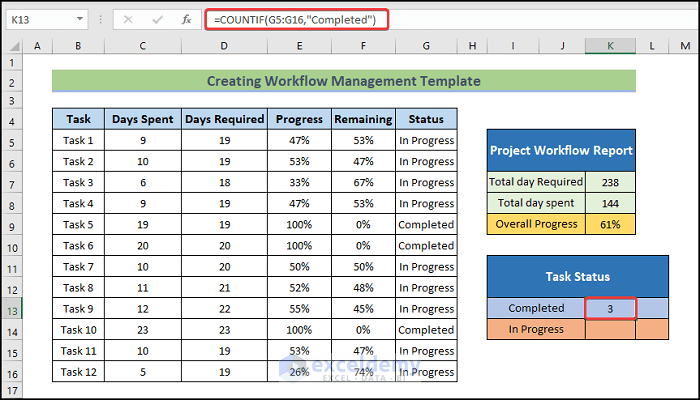Image resolution: width=700 pixels, height=400 pixels.
Task: Select the Task 1 cell
Action: [79, 141]
